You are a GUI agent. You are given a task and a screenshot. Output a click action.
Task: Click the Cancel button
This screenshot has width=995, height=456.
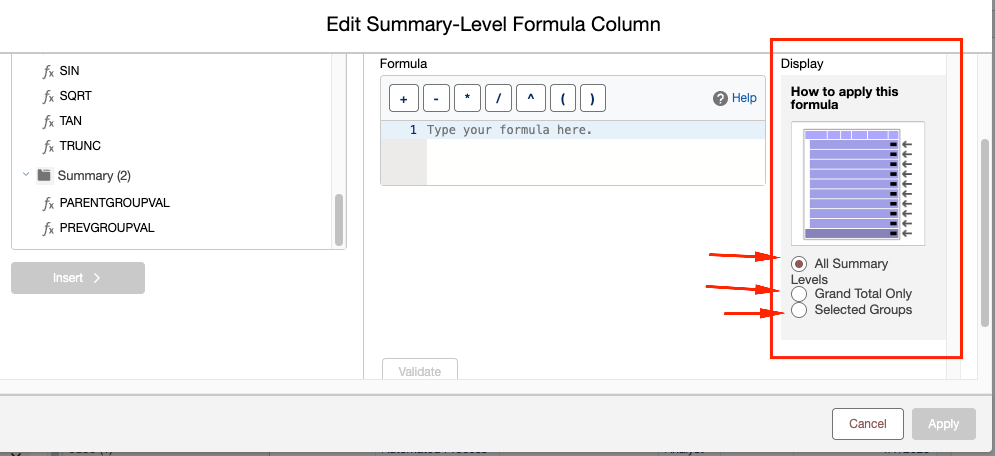click(867, 424)
